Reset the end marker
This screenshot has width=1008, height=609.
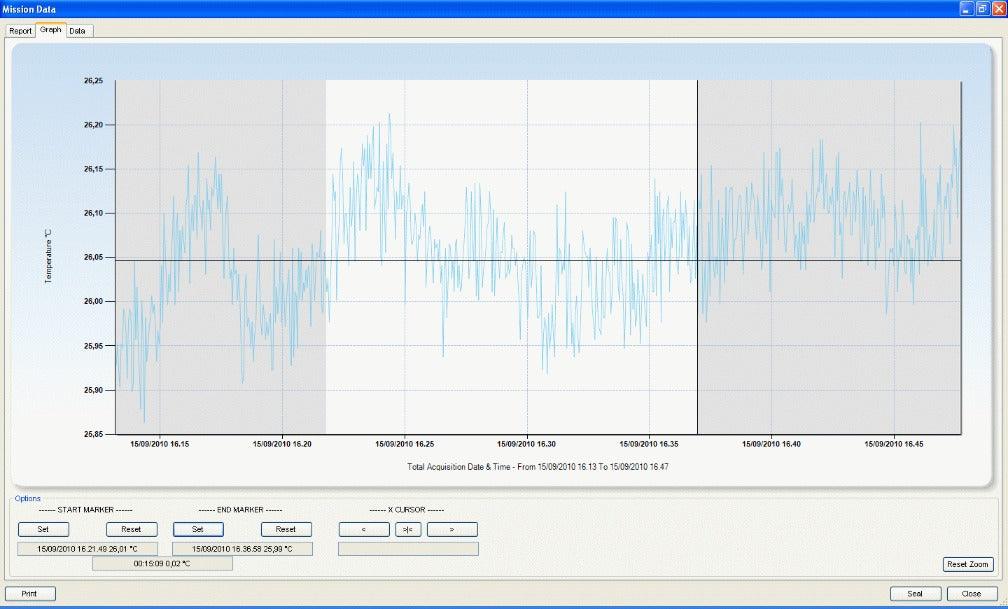click(286, 529)
